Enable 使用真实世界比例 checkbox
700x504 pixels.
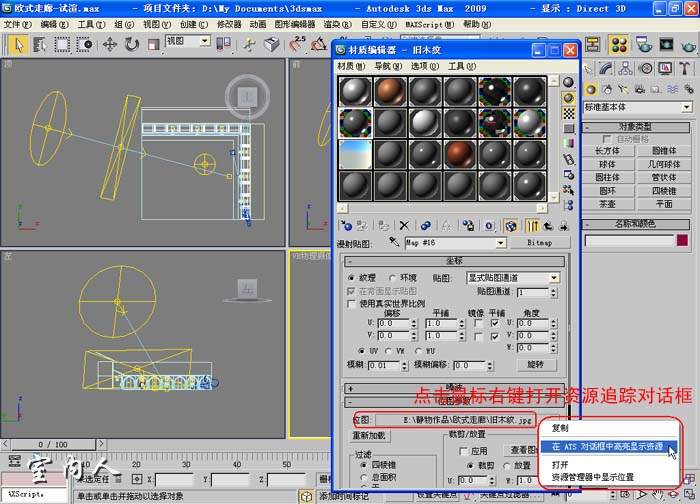pyautogui.click(x=352, y=304)
